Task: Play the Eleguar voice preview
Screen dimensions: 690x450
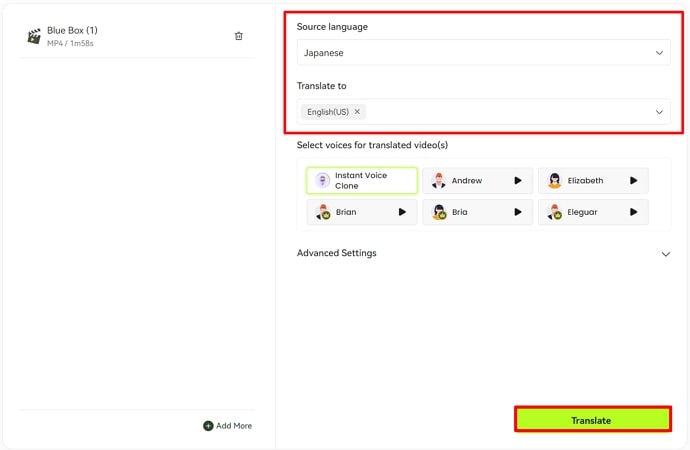Action: (634, 212)
